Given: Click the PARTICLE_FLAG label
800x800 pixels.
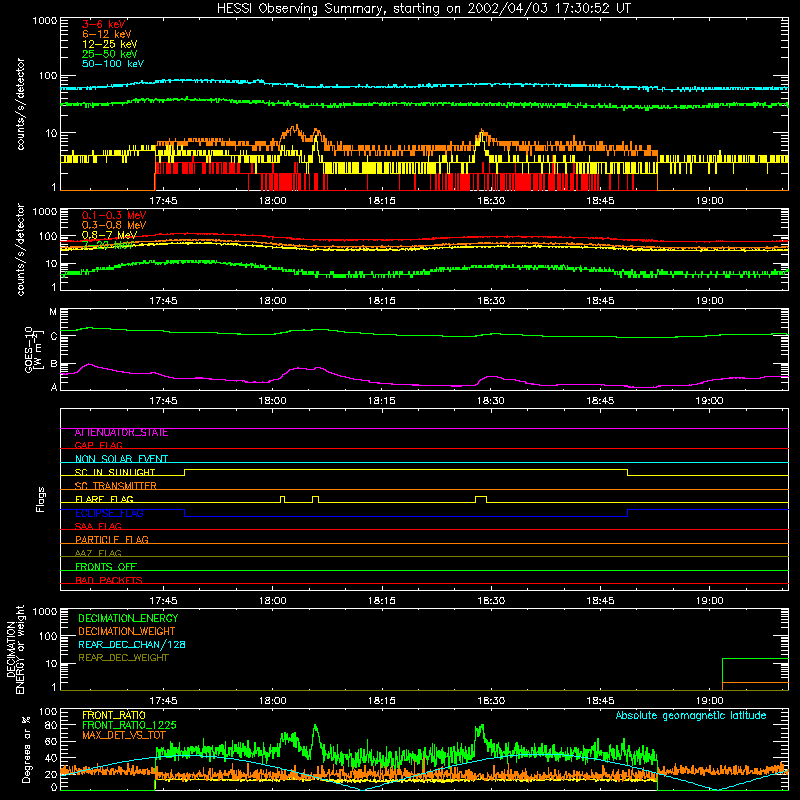Looking at the screenshot, I should (112, 539).
